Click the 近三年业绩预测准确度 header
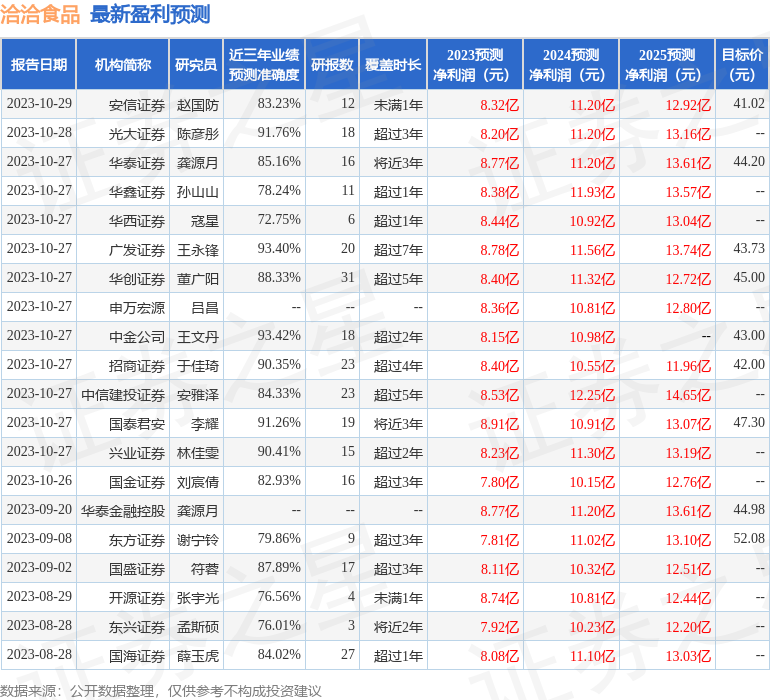This screenshot has height=700, width=770. pos(264,64)
